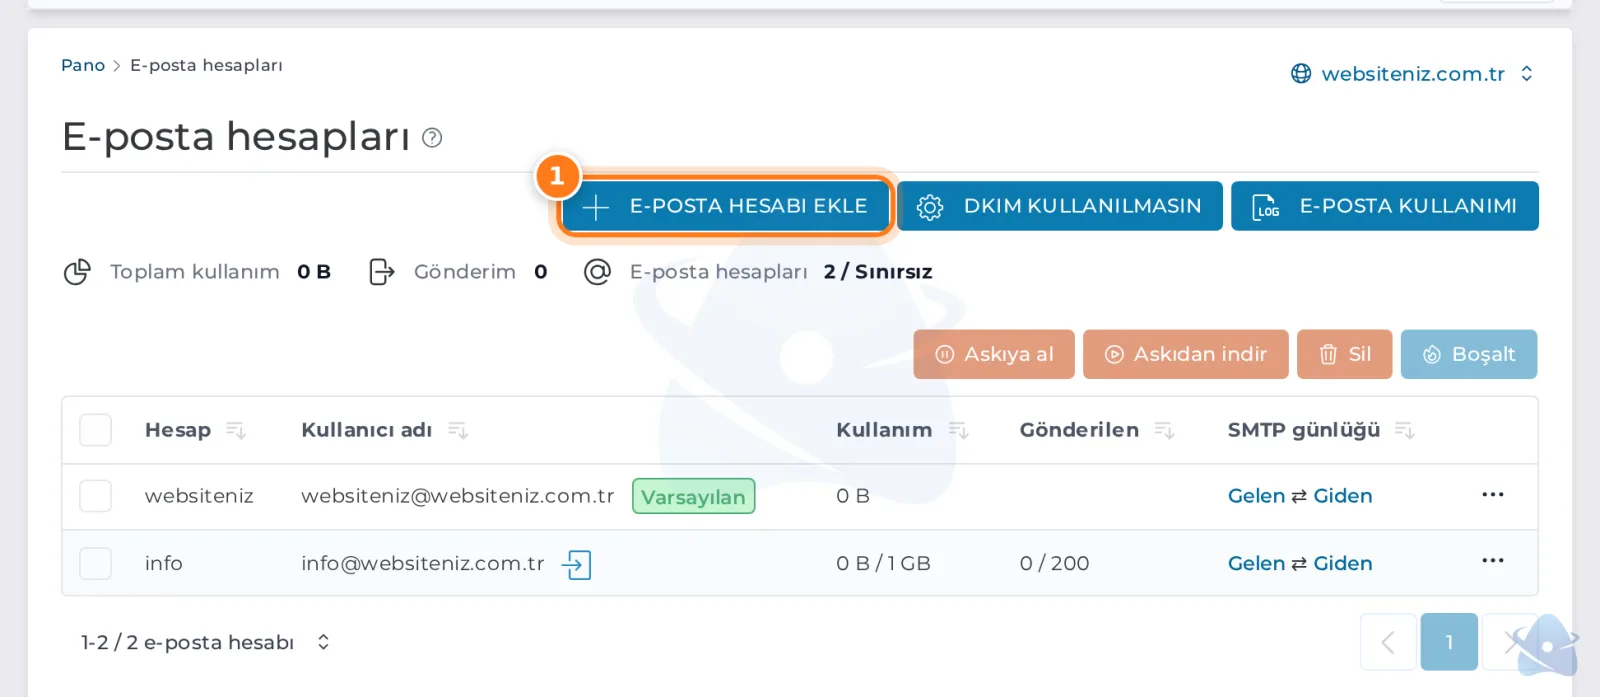
Task: Open E-POSTA KULLANIMI log
Action: click(x=1385, y=206)
